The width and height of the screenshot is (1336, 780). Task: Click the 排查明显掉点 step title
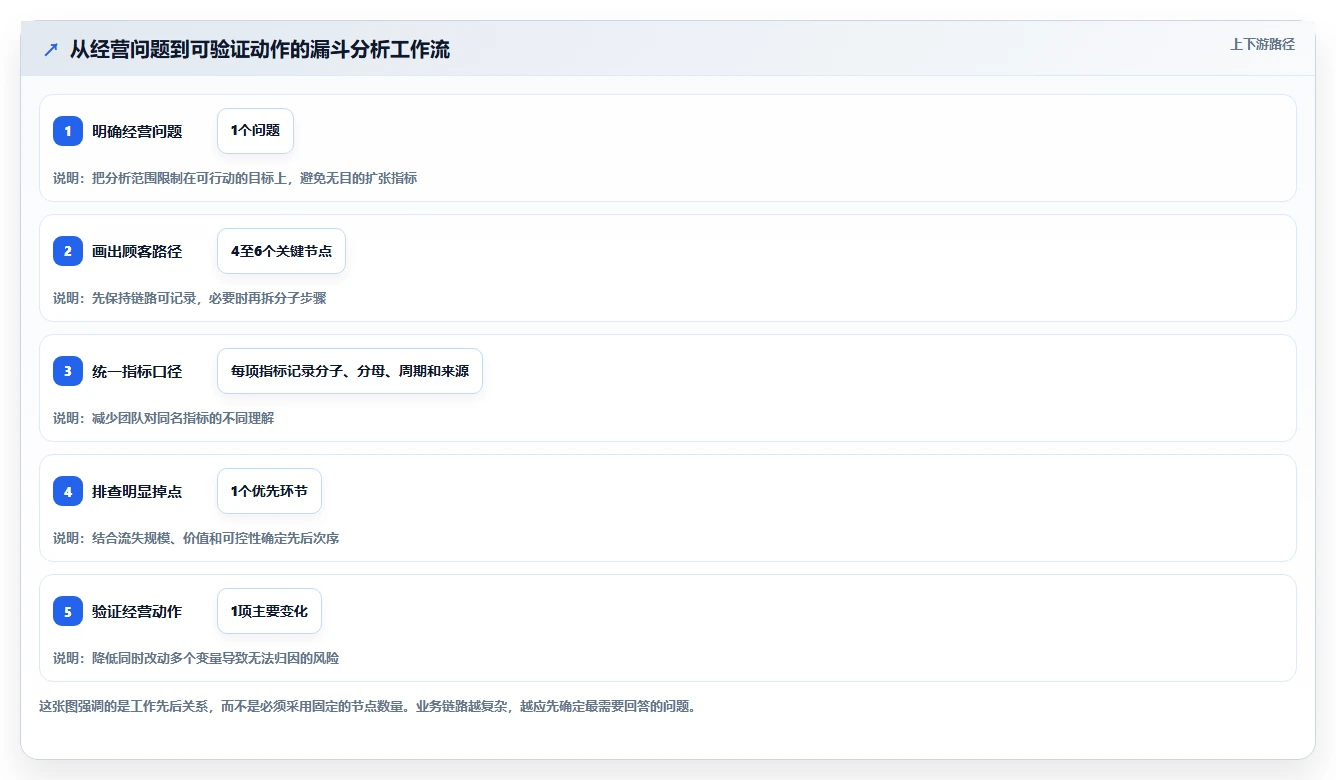tap(137, 491)
